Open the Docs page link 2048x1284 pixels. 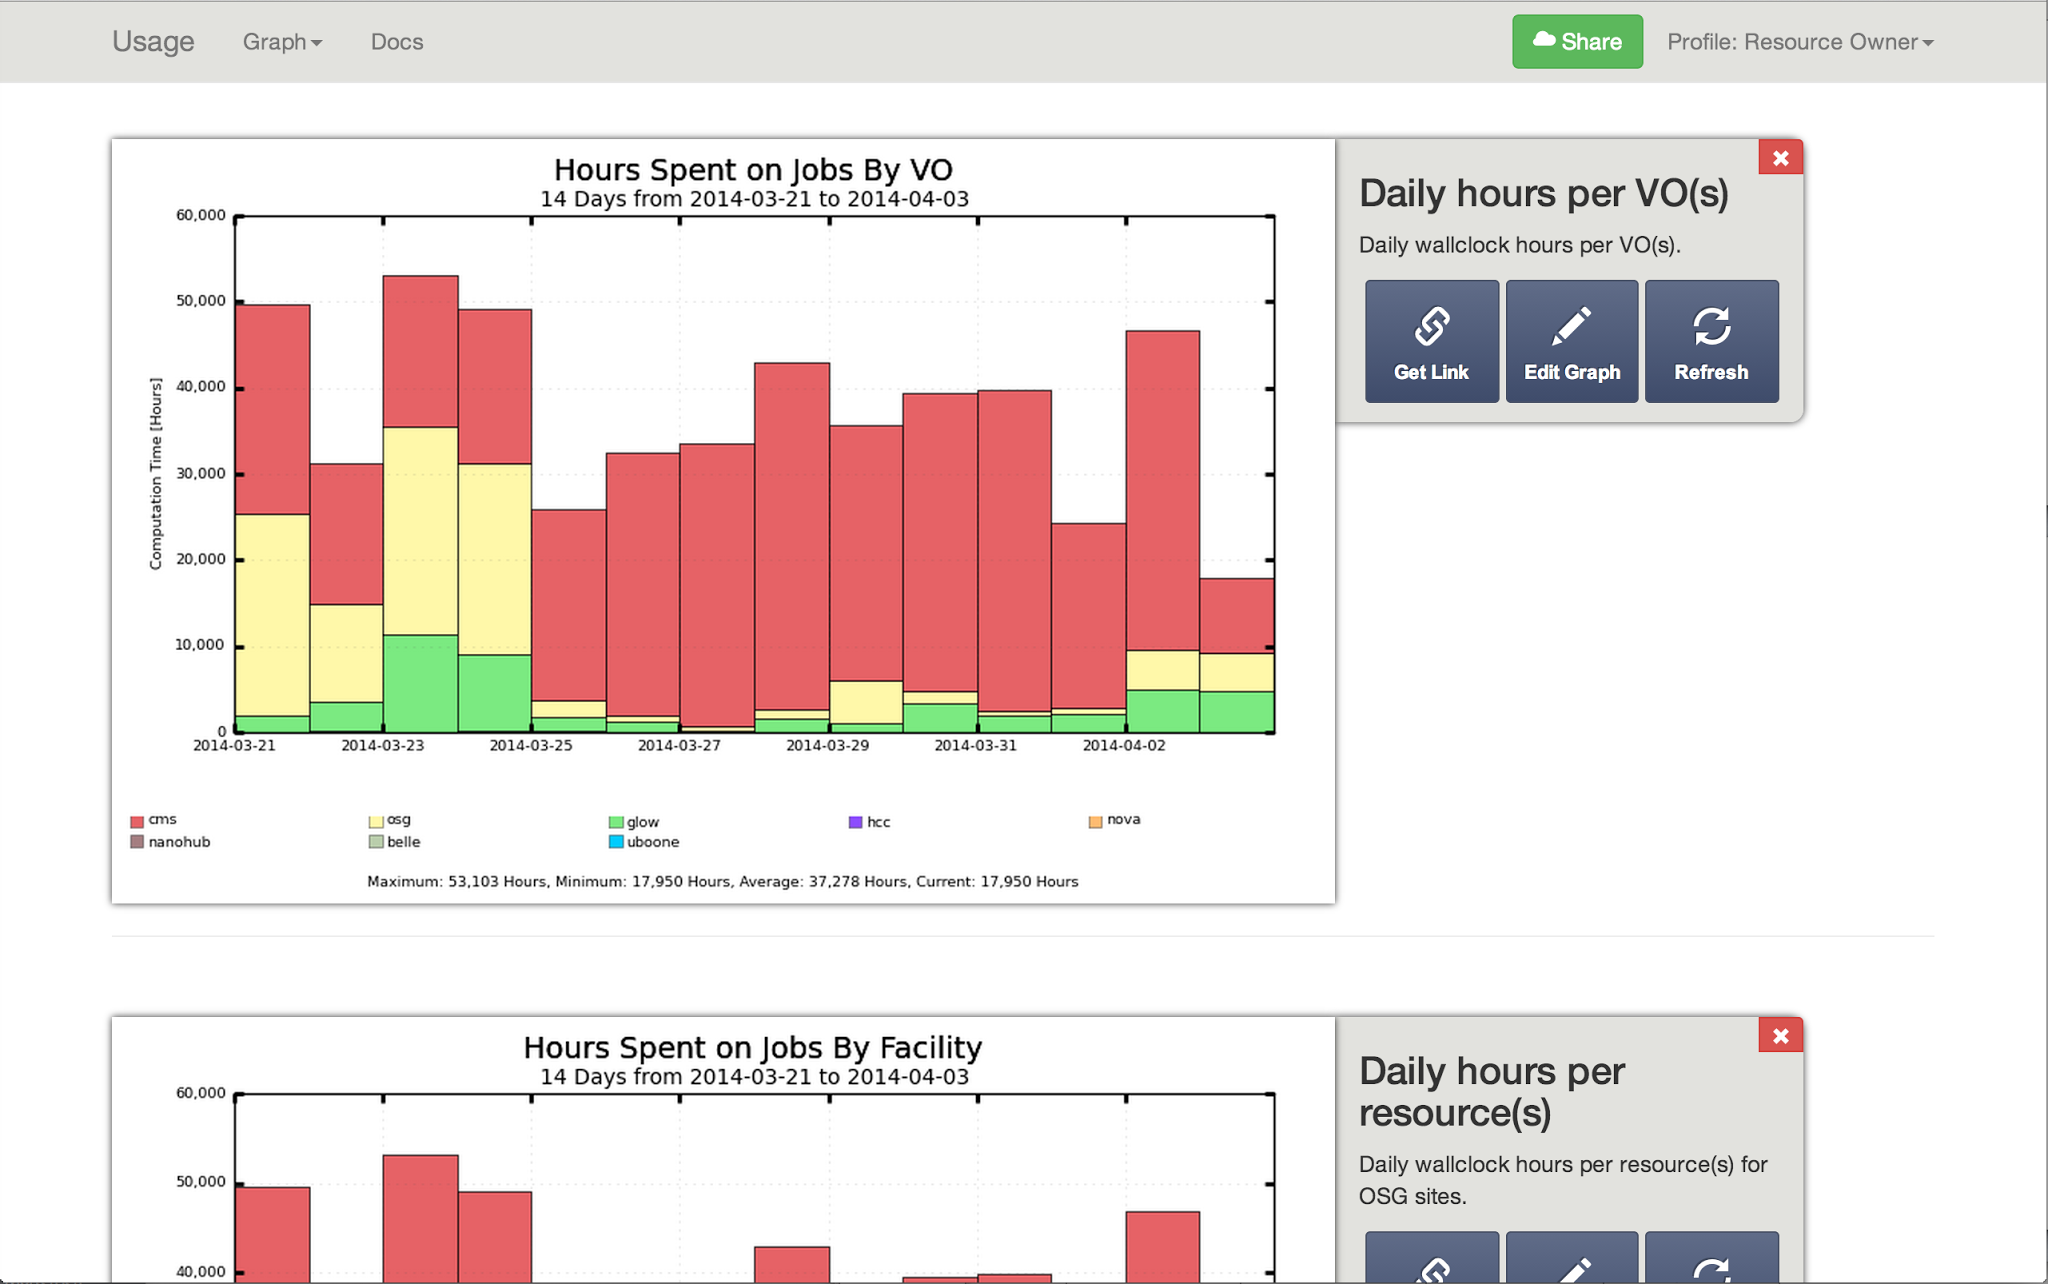[397, 42]
